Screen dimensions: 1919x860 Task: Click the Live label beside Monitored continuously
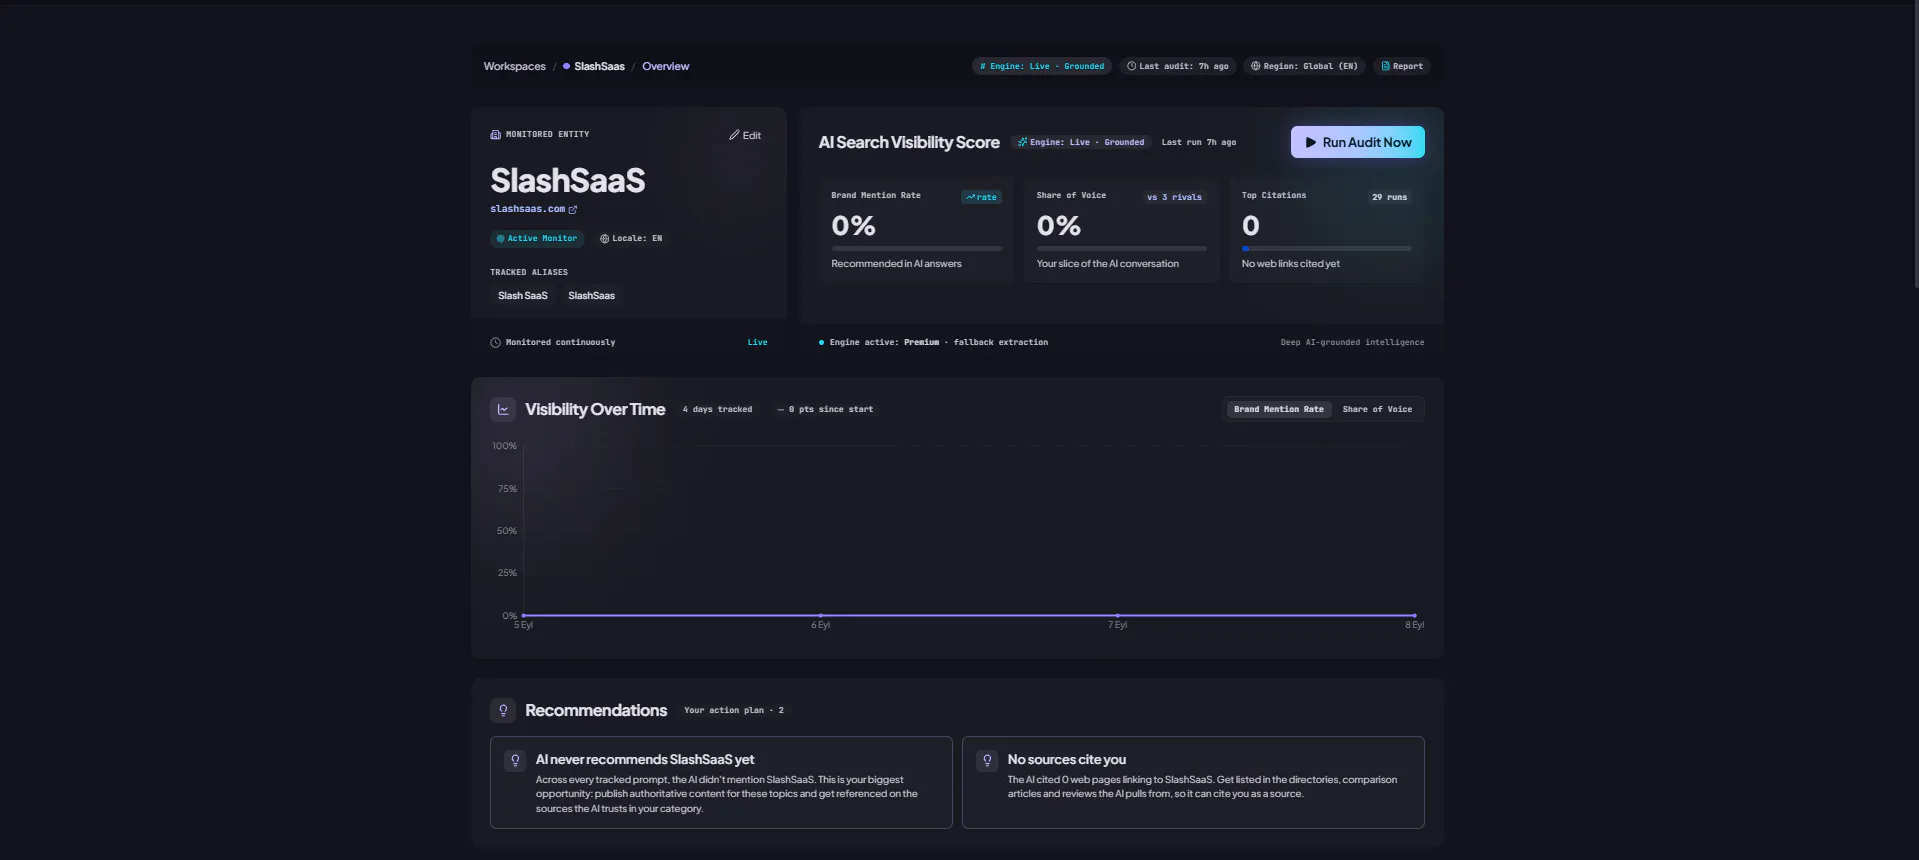coord(757,343)
